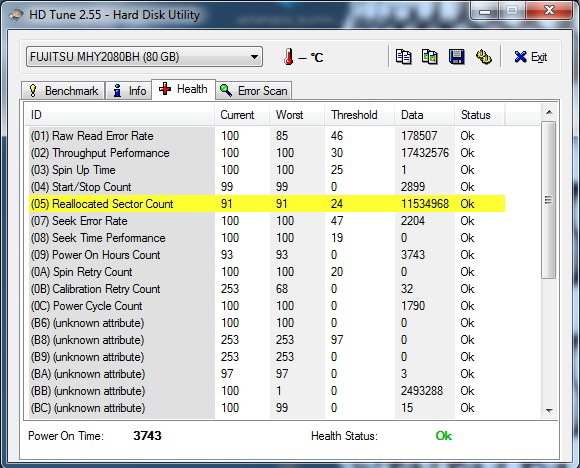Viewport: 580px width, 468px height.
Task: Click the data value 2899
Action: pos(413,187)
